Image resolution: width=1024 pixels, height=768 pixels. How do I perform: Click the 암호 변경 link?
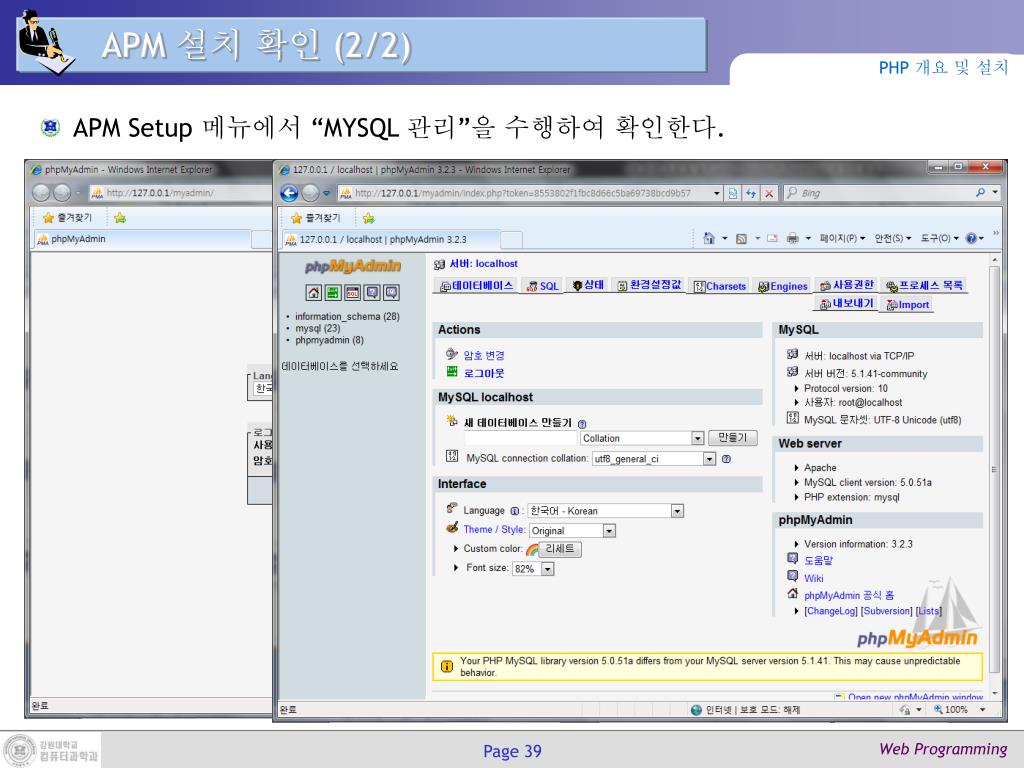click(484, 355)
